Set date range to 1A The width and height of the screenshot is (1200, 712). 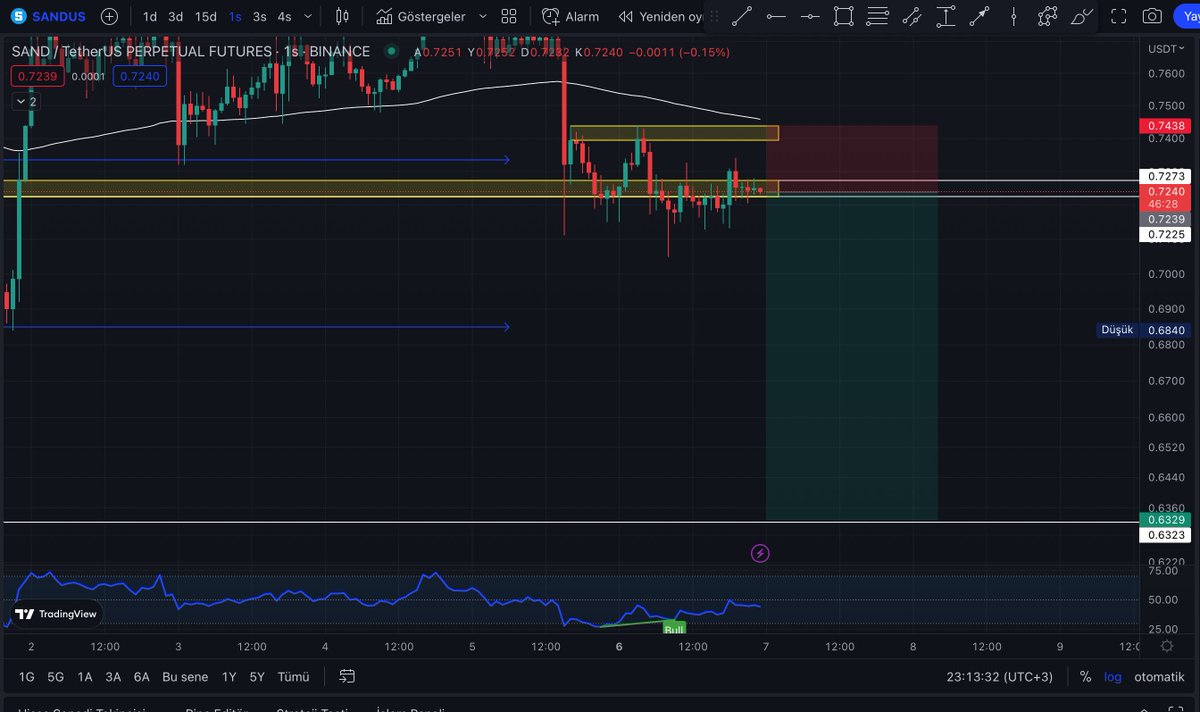[x=84, y=677]
